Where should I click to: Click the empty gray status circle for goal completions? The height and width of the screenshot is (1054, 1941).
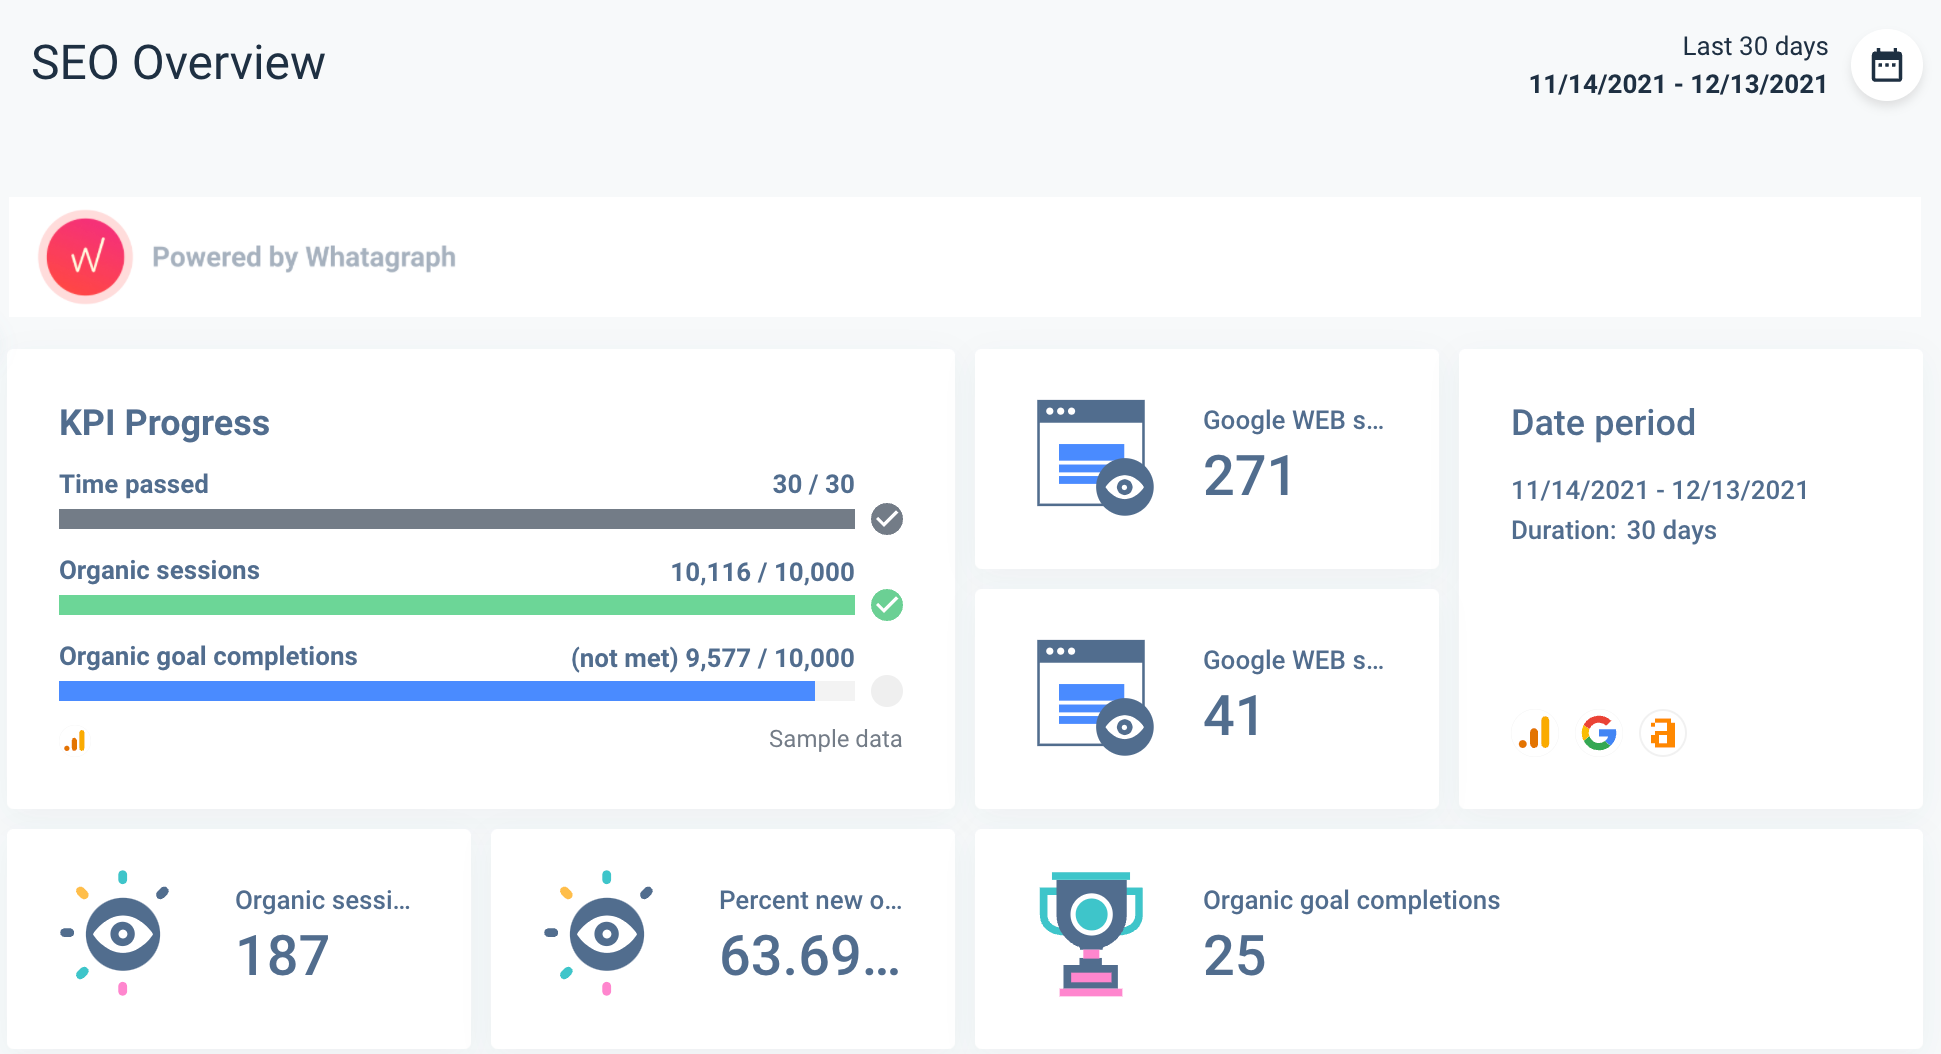(x=887, y=691)
